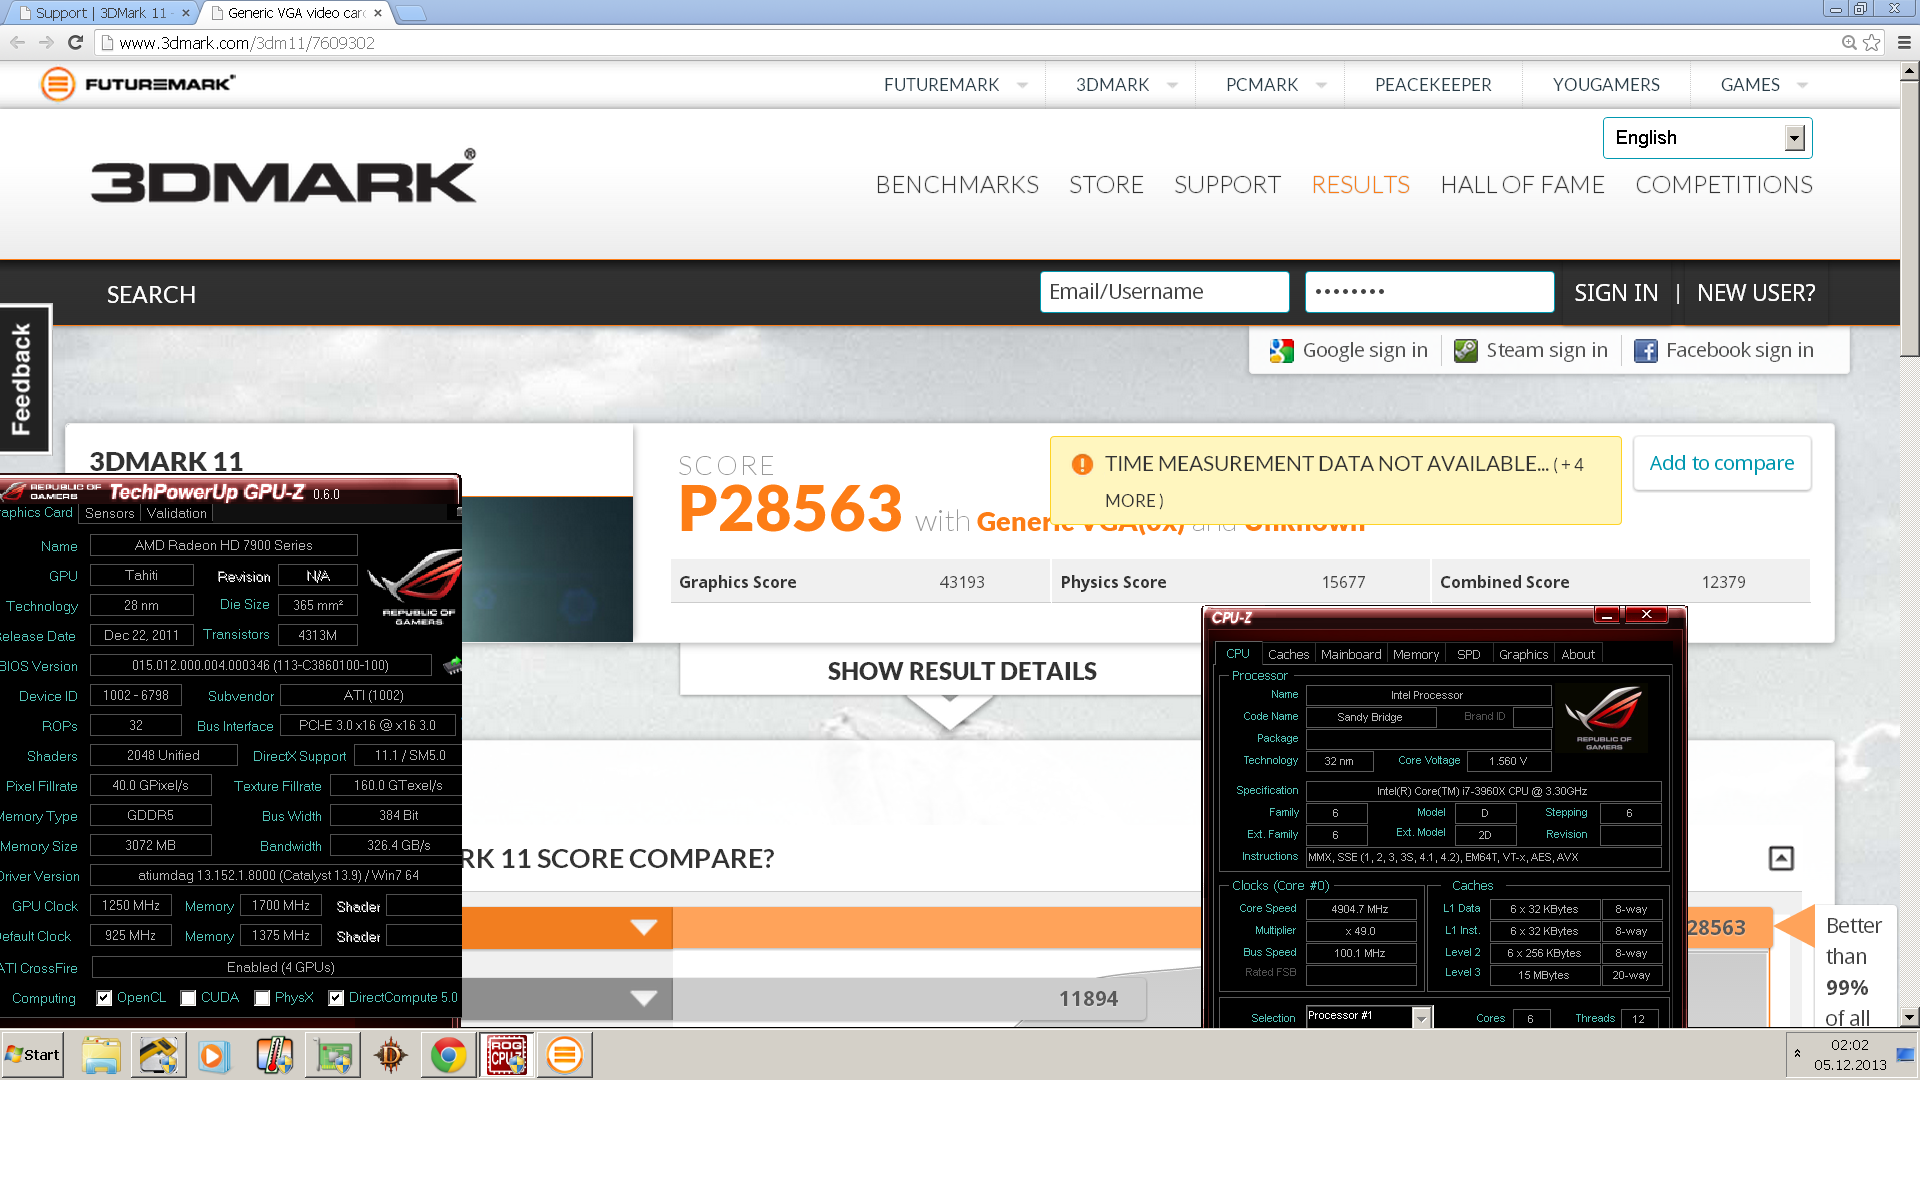Screen dimensions: 1920x1200
Task: Switch to the Mainboard tab in CPU-Z
Action: 1351,654
